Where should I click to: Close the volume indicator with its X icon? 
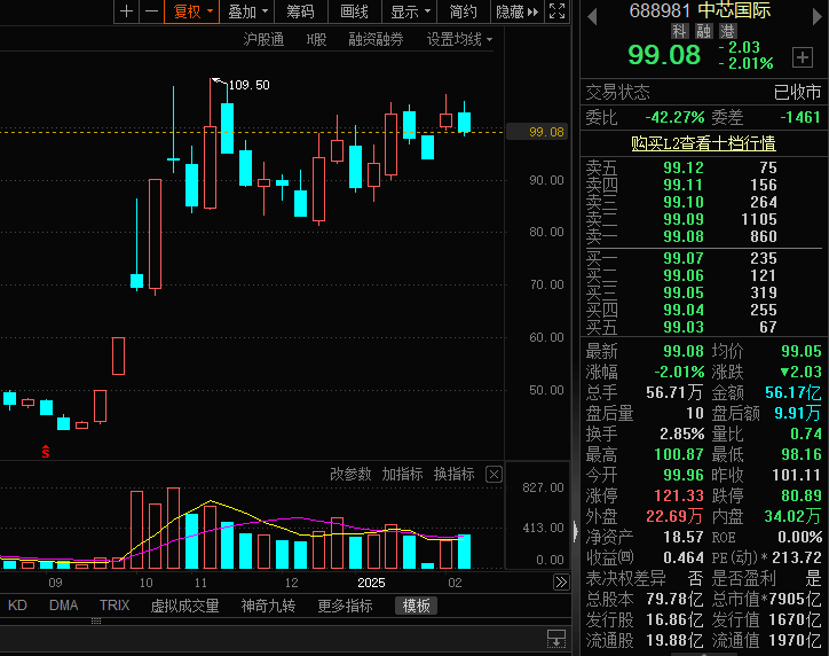pos(493,474)
